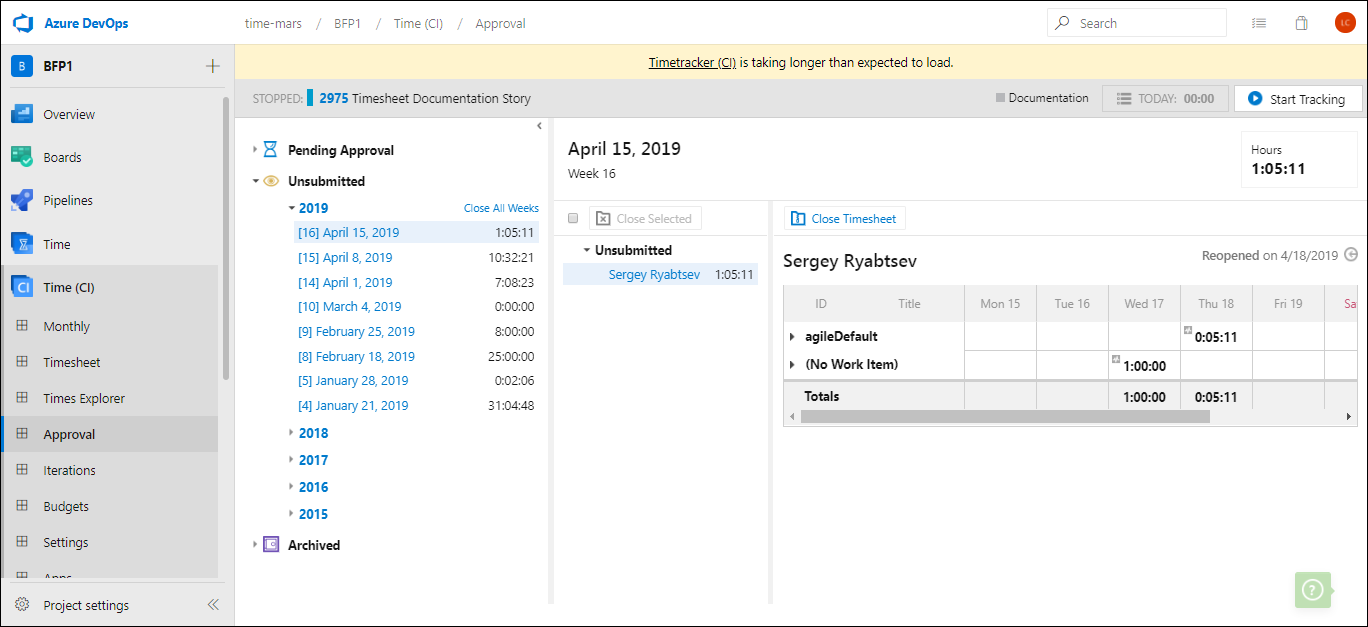Image resolution: width=1368 pixels, height=627 pixels.
Task: Open the marketplace shopping bag icon
Action: (x=1301, y=23)
